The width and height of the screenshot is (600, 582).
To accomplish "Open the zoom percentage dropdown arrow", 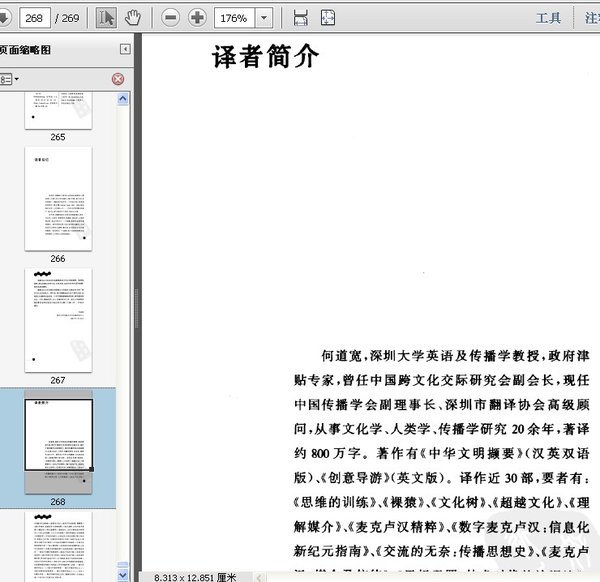I will click(x=264, y=17).
